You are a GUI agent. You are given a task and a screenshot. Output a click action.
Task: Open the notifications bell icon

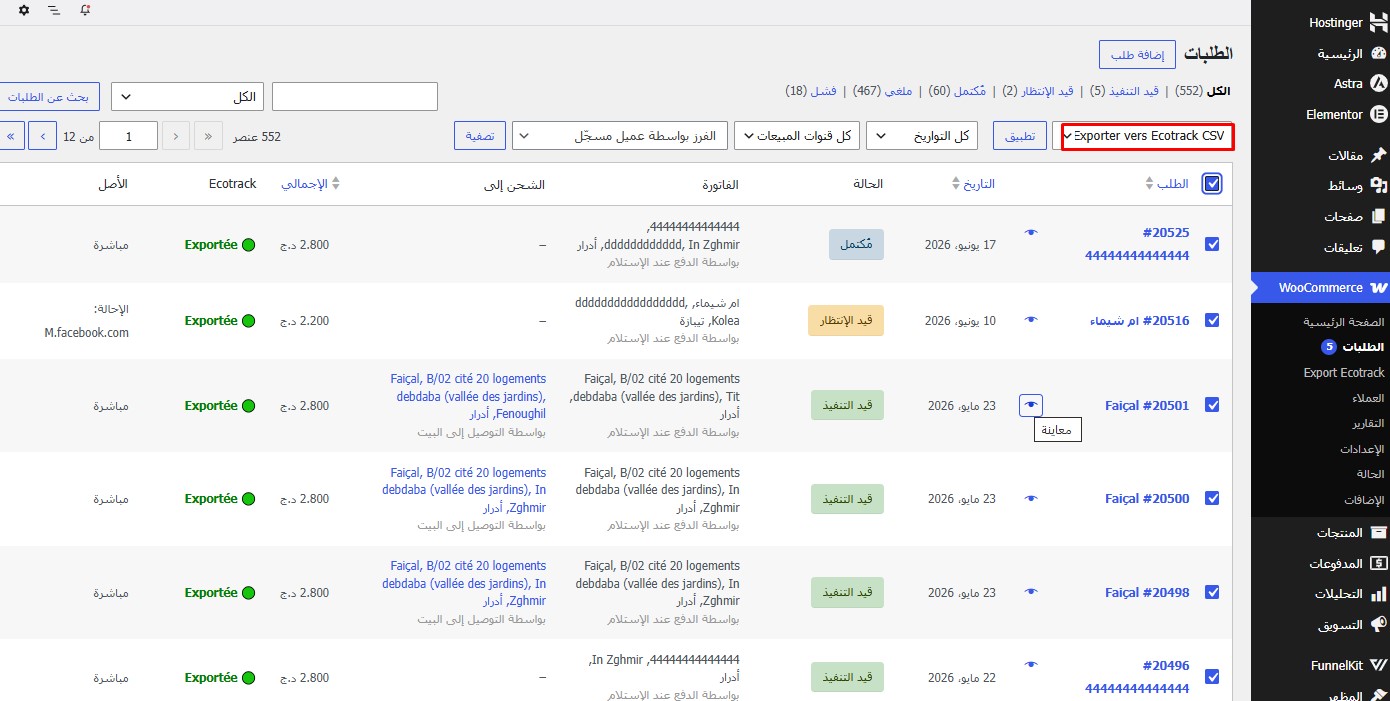pos(85,10)
